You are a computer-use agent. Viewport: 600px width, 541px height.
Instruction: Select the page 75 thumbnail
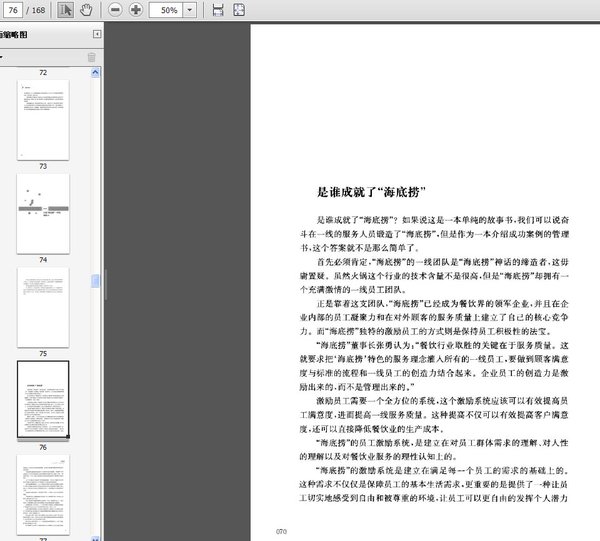(x=45, y=305)
